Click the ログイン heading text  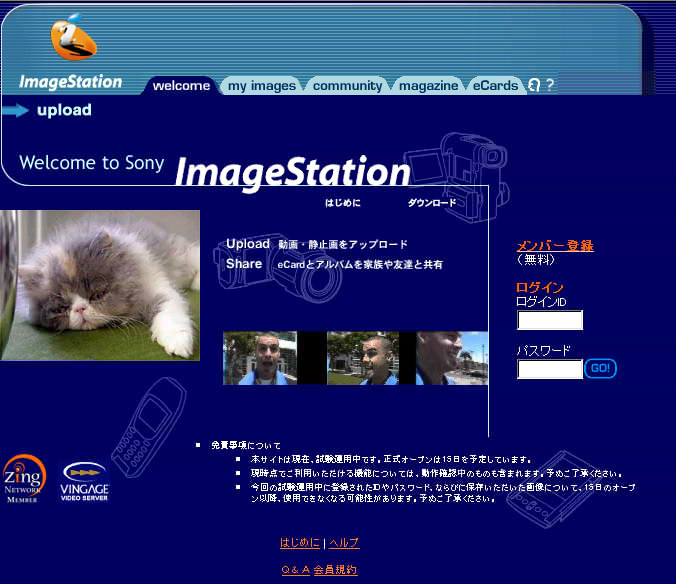(540, 287)
